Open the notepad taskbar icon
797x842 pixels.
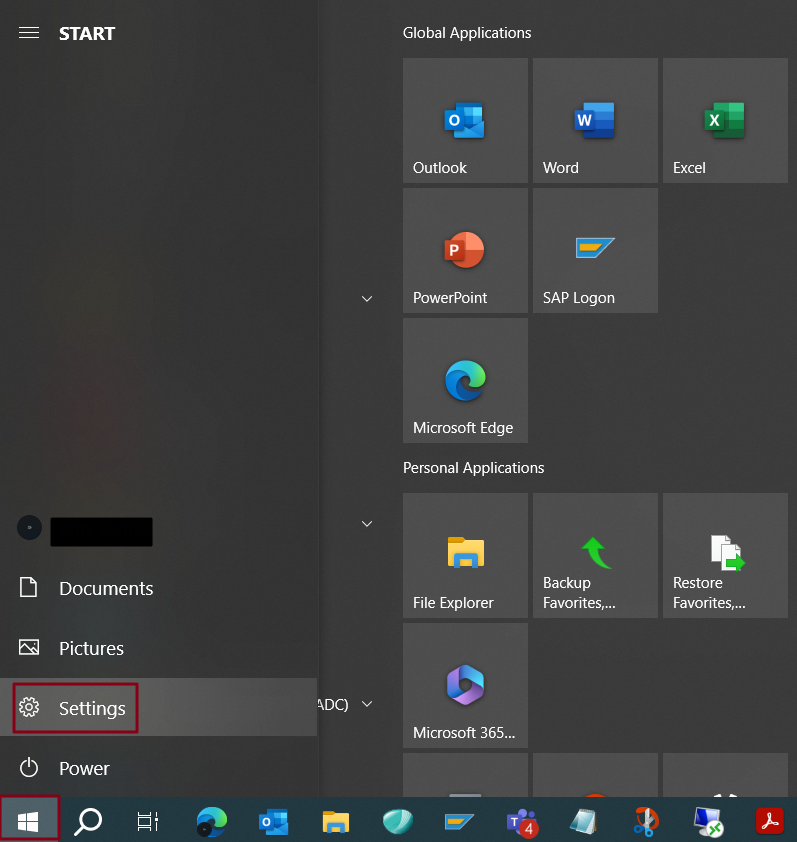583,822
